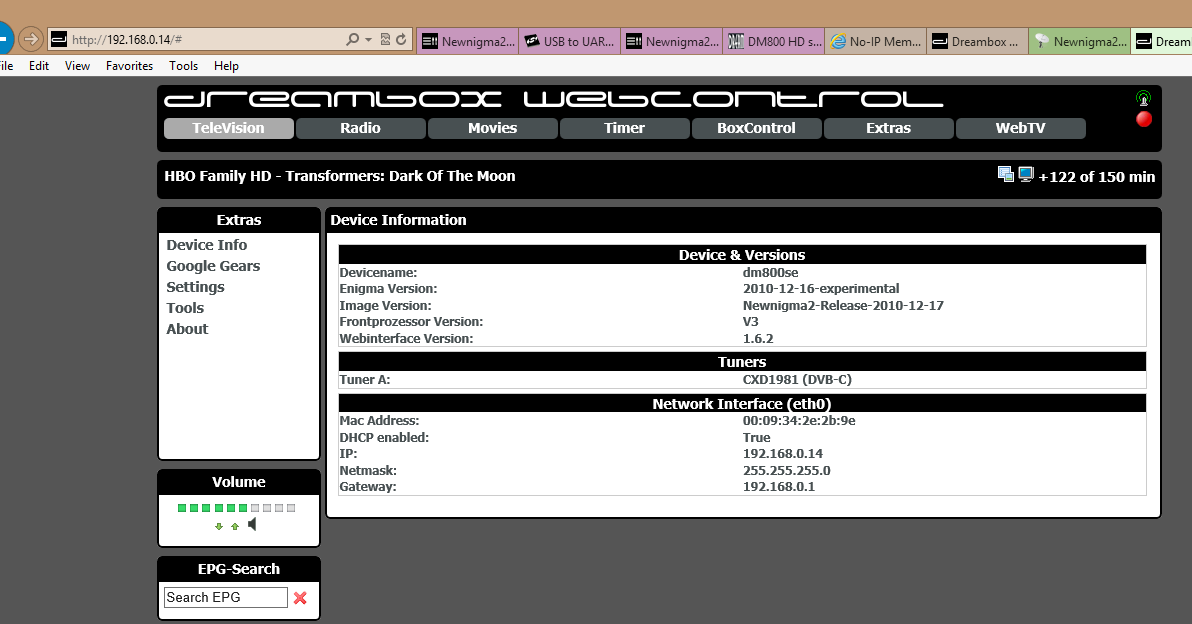The height and width of the screenshot is (624, 1192).
Task: Set volume to the first green bar
Action: 182,508
